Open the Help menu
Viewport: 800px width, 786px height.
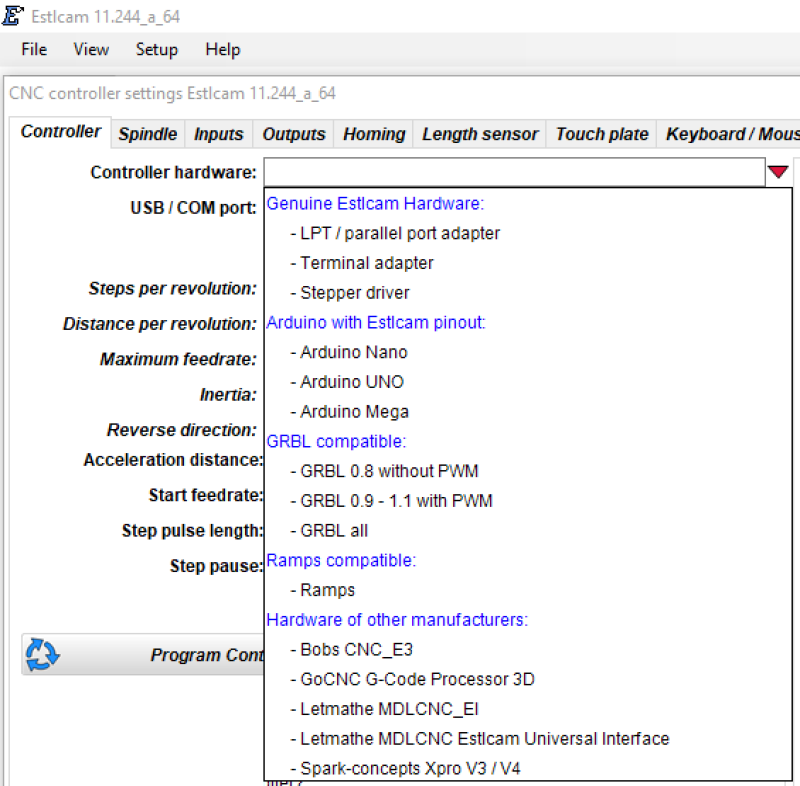[x=222, y=49]
